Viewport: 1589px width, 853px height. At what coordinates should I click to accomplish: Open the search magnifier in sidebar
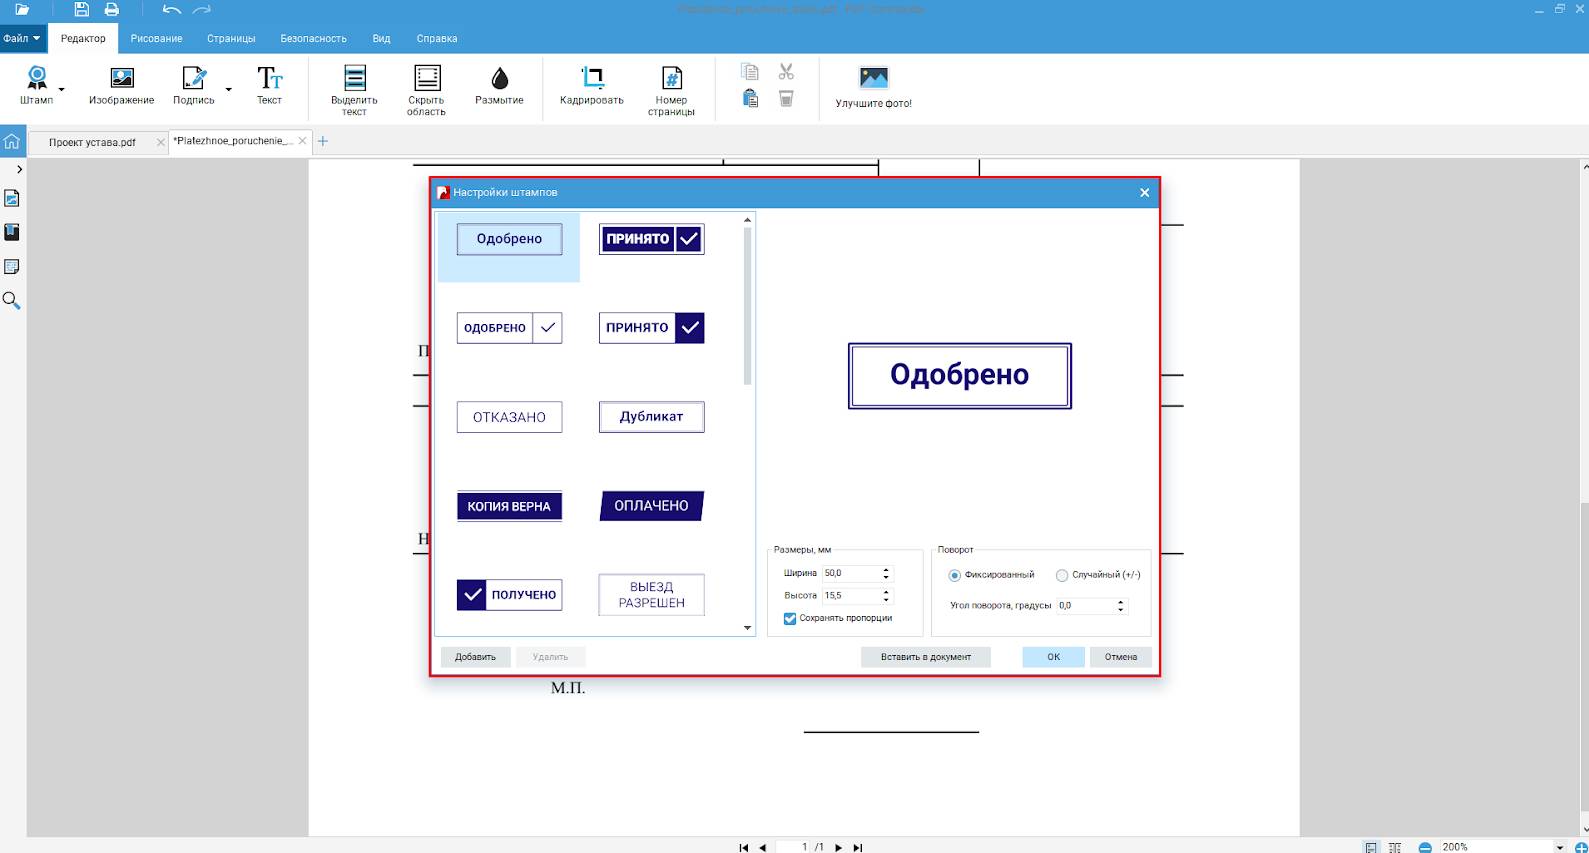(12, 300)
